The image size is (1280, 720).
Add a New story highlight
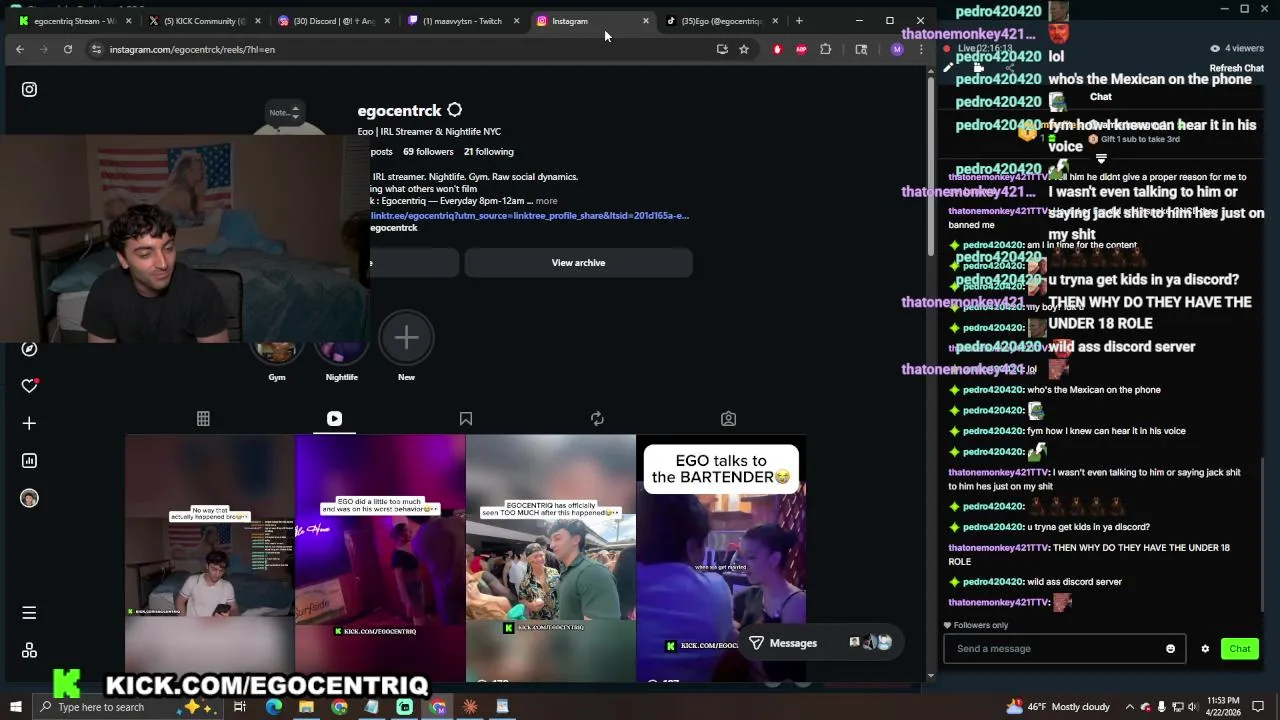(x=406, y=346)
